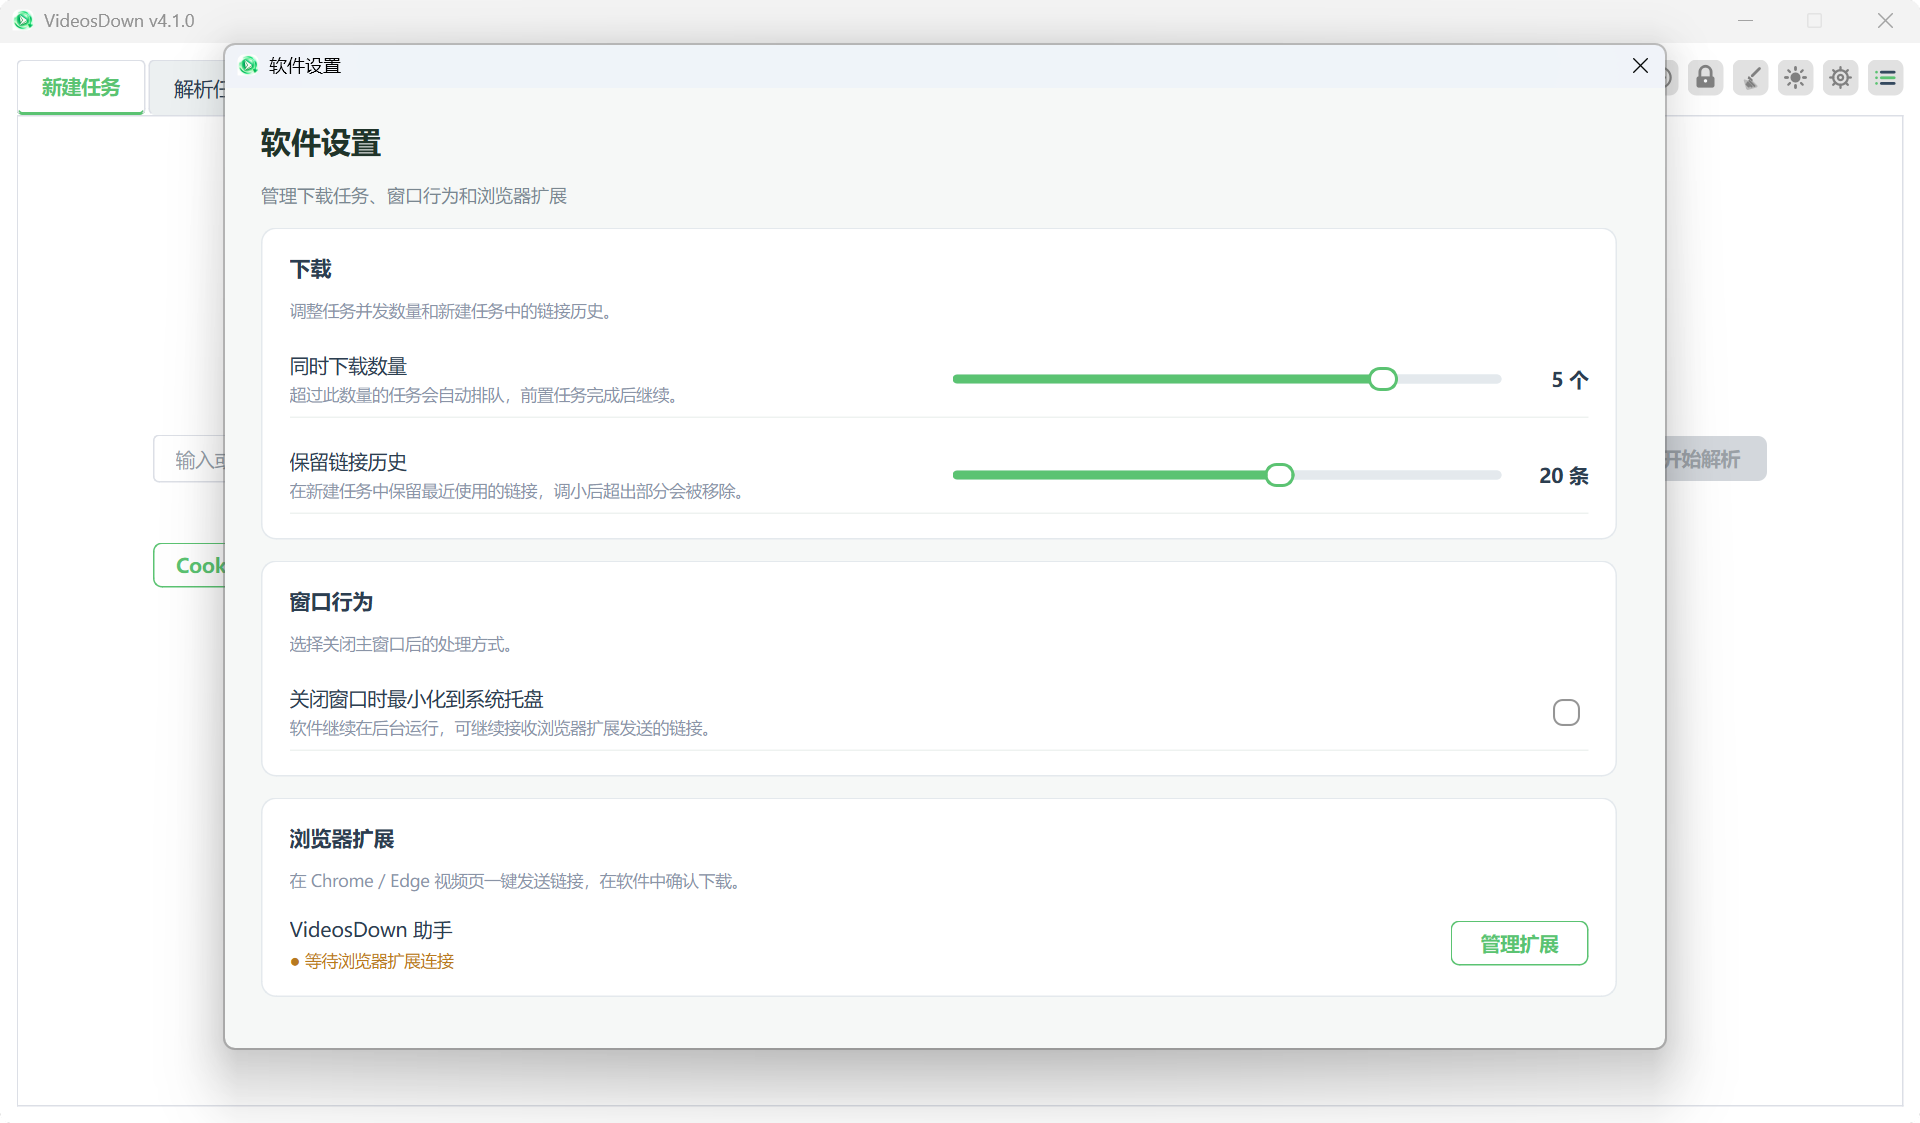Click the 下载 section heading

point(310,269)
